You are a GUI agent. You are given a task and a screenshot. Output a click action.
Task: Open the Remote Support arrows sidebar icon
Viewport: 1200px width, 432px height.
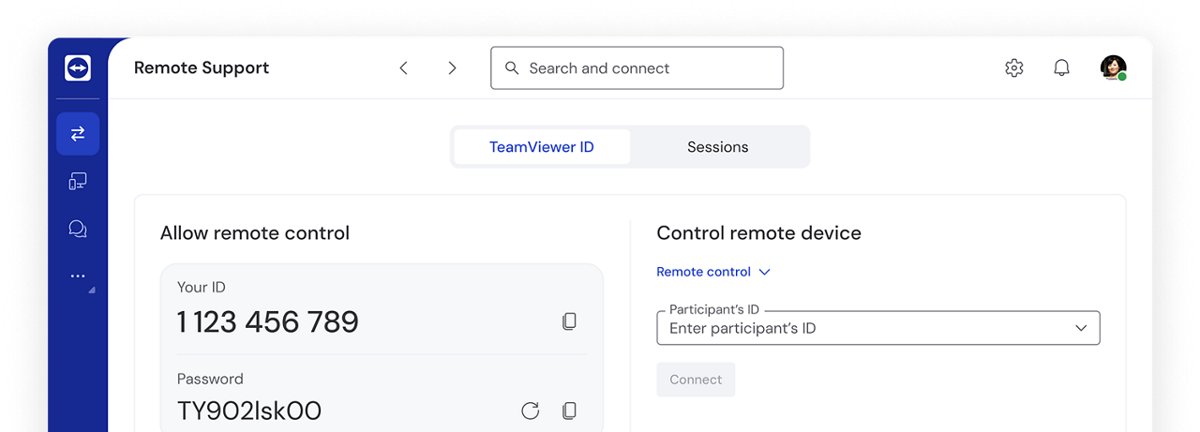(x=78, y=134)
